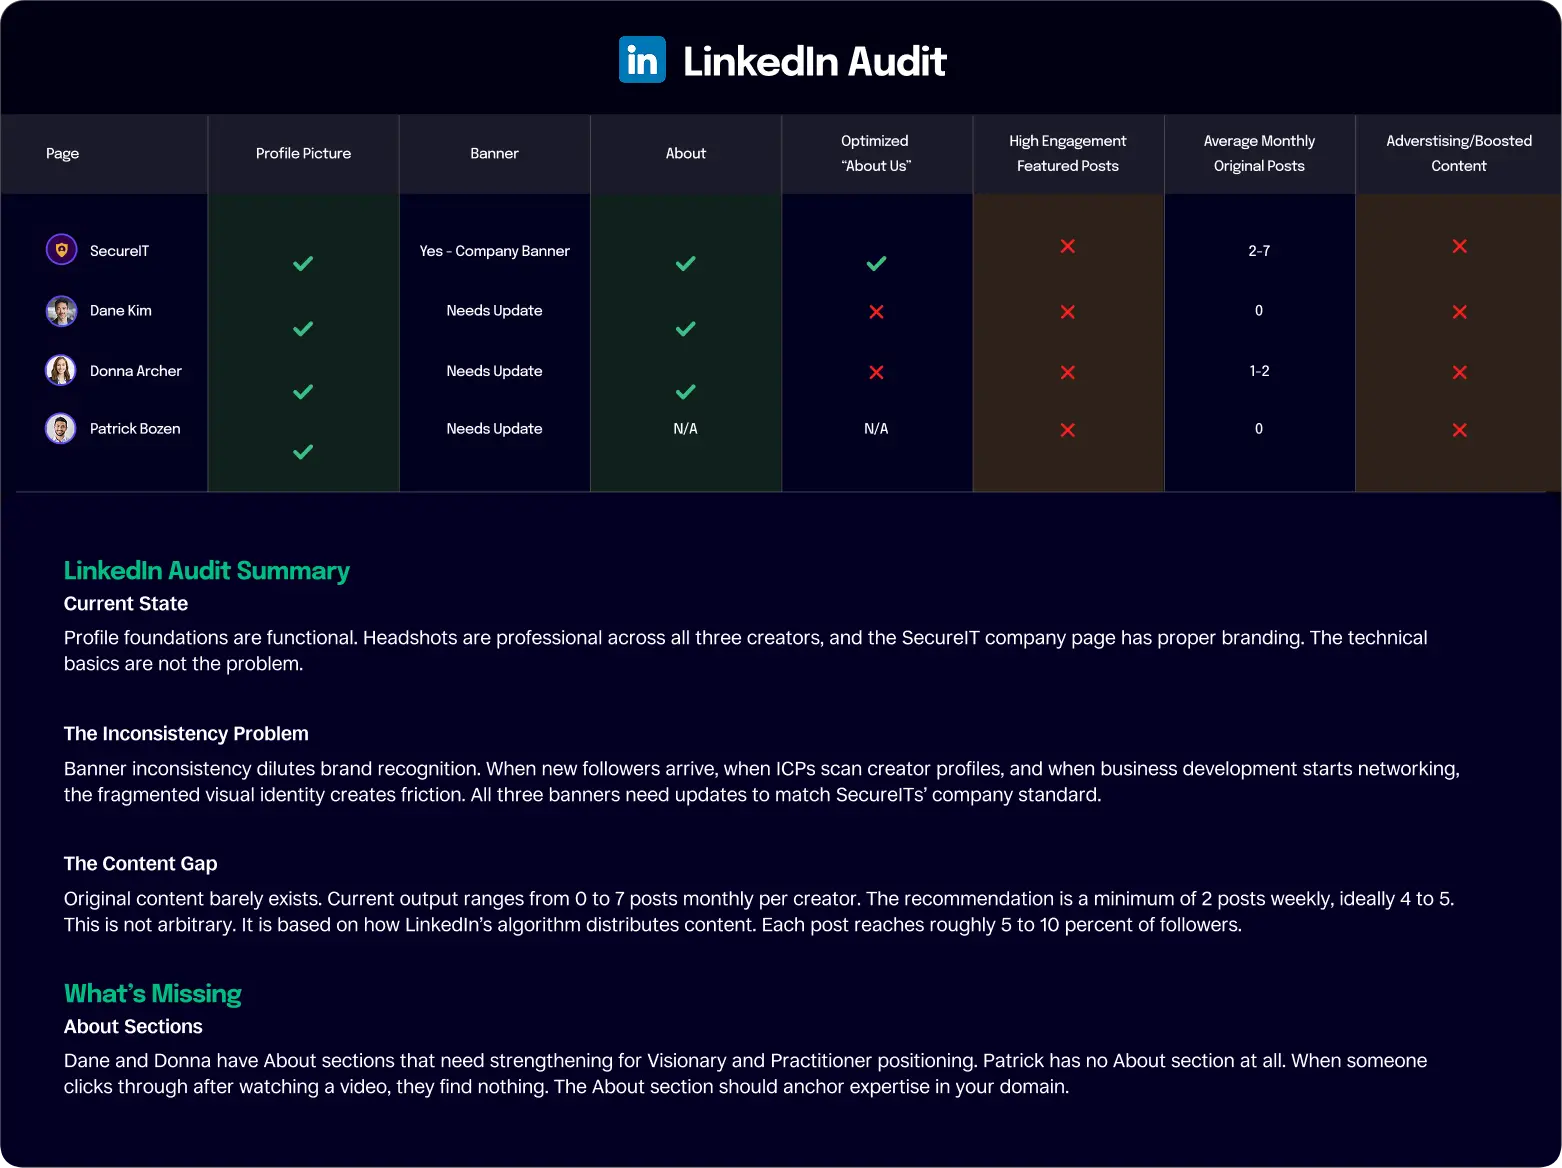Click "The Inconsistency Problem" subheading
The height and width of the screenshot is (1168, 1562).
click(186, 734)
